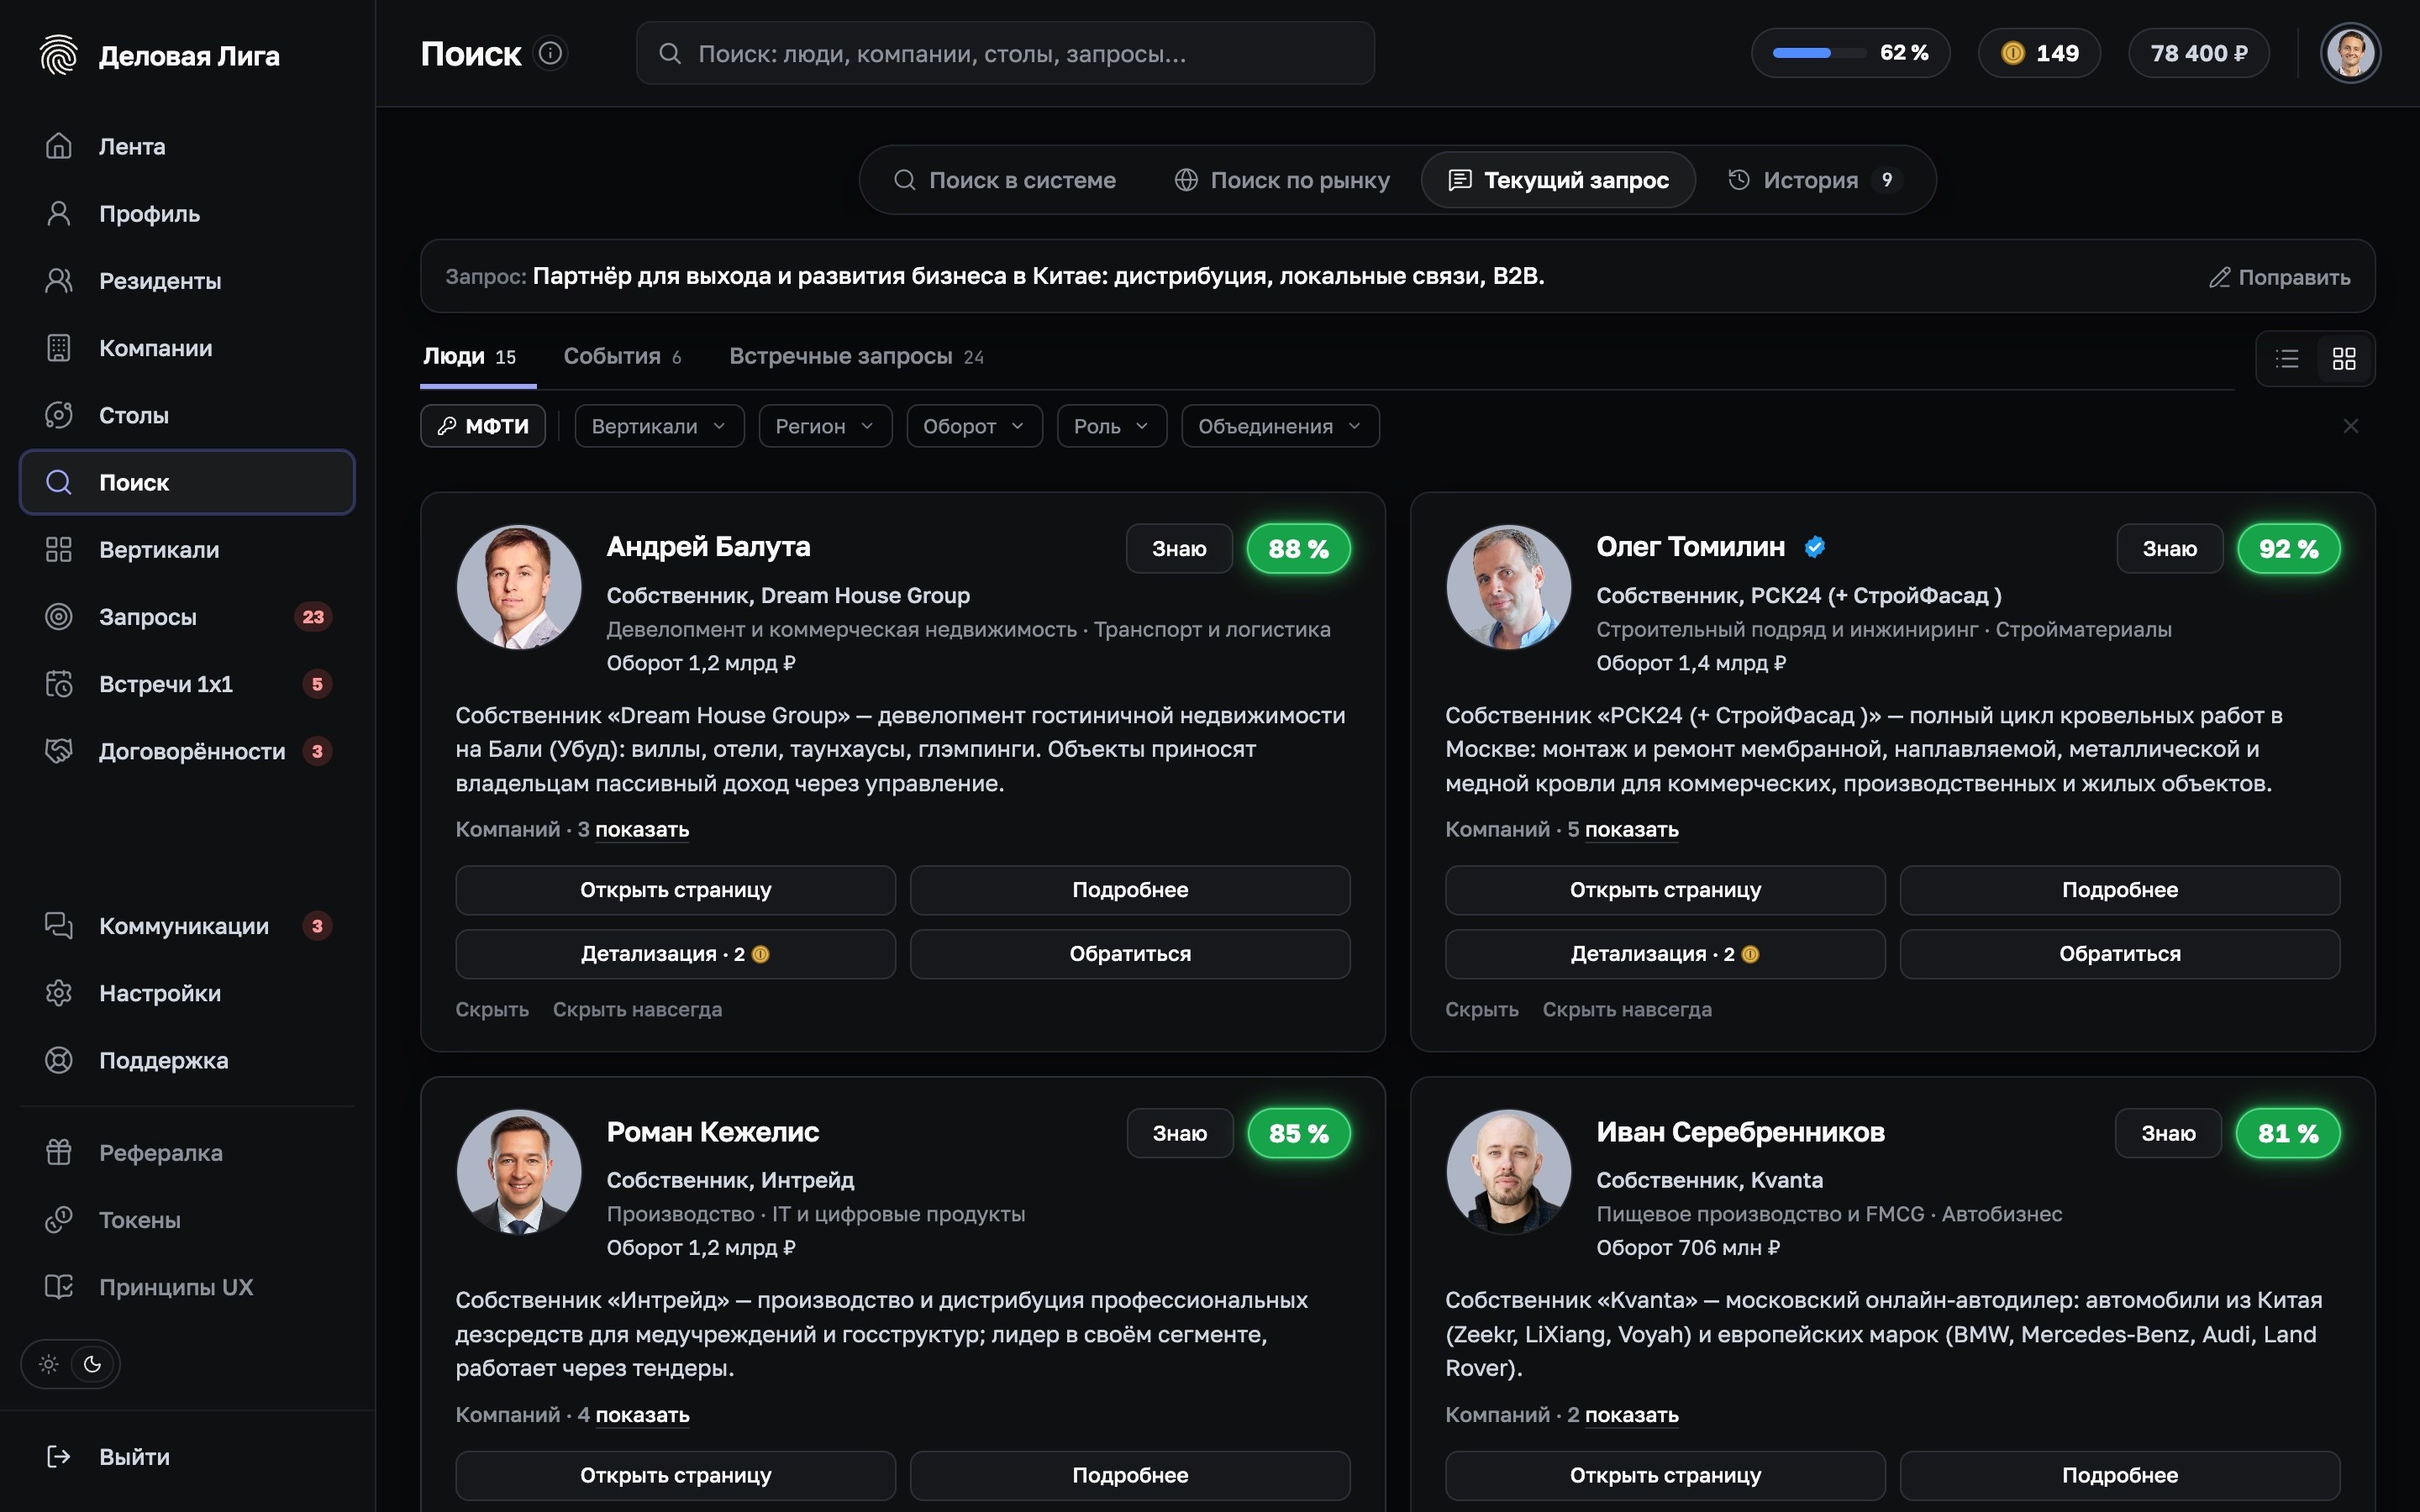Open the Объединения filter dropdown

pyautogui.click(x=1280, y=426)
